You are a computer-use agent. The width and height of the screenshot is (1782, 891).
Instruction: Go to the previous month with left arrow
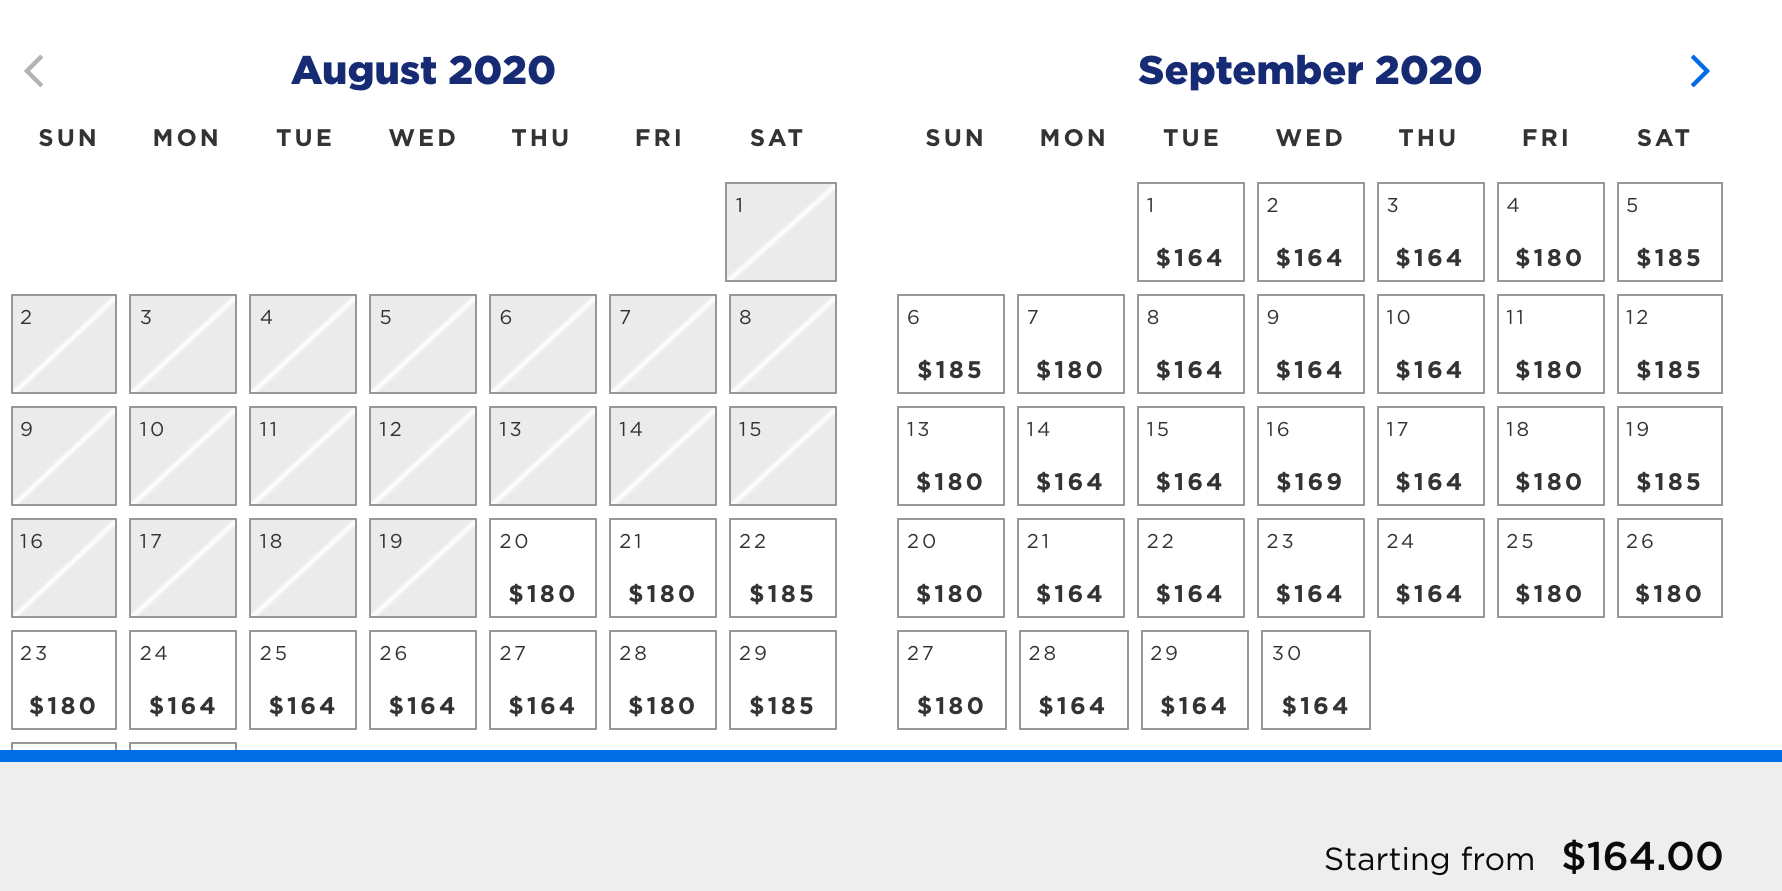pos(35,71)
